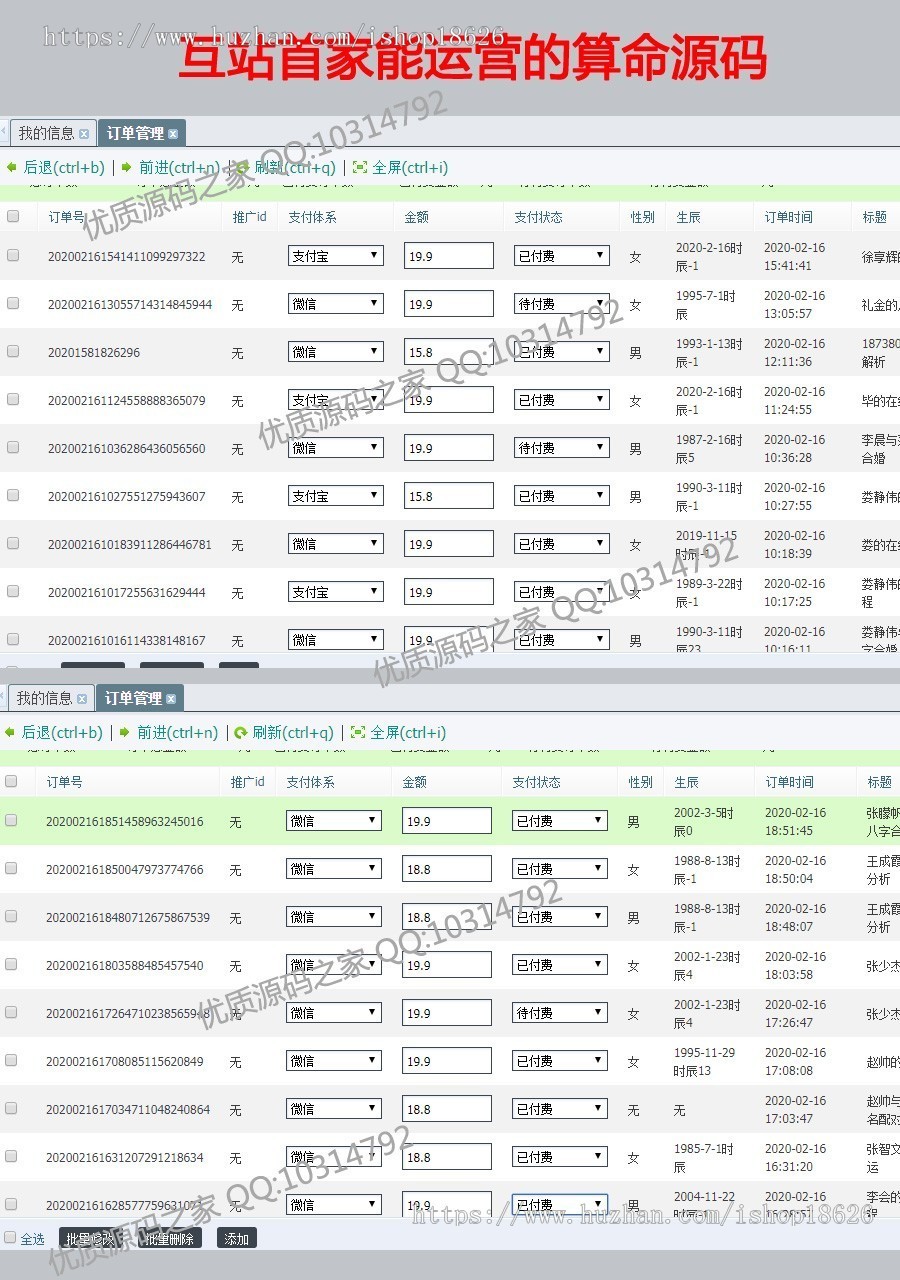900x1280 pixels.
Task: Close the 我的信息 tab in upper panel
Action: point(84,134)
